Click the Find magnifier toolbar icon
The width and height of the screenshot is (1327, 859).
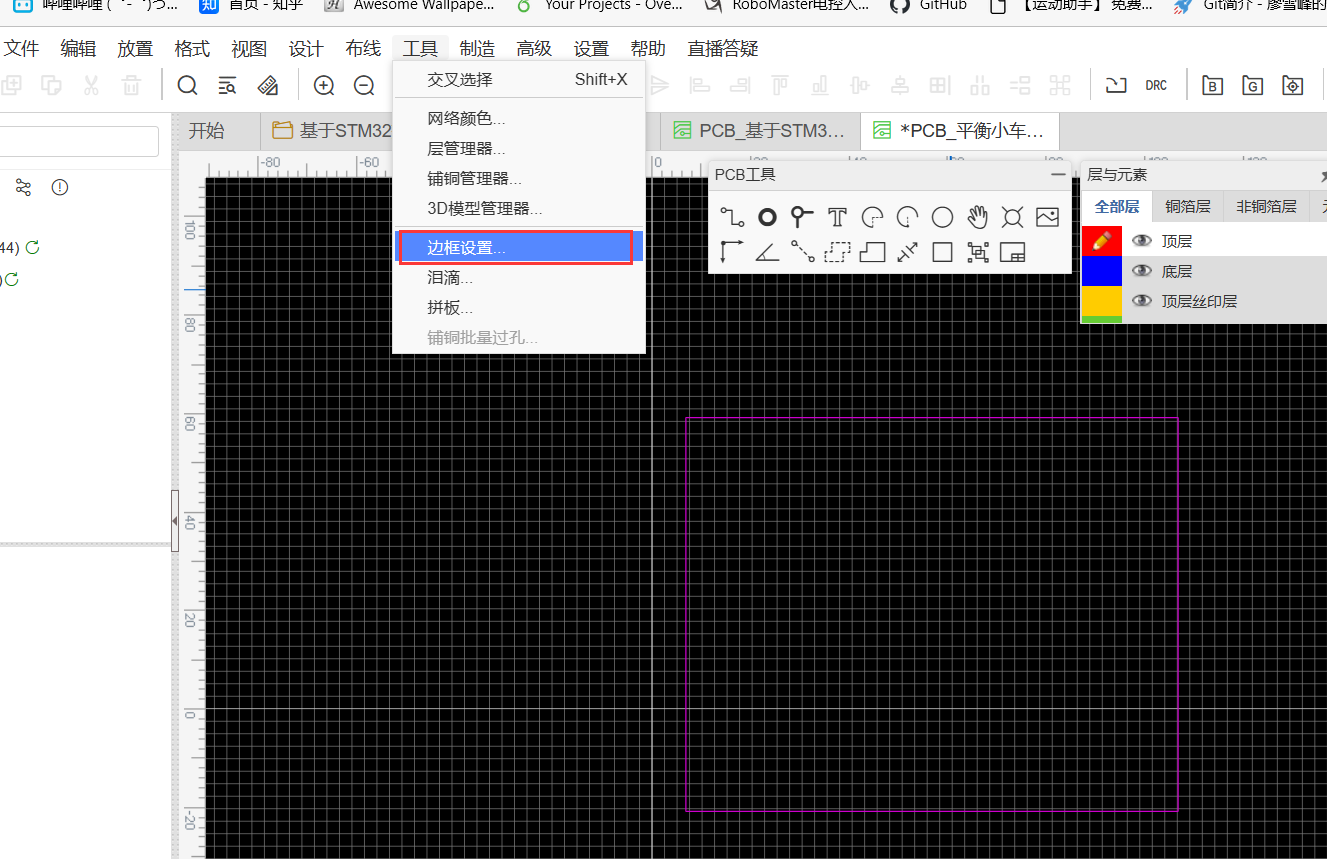(x=187, y=85)
